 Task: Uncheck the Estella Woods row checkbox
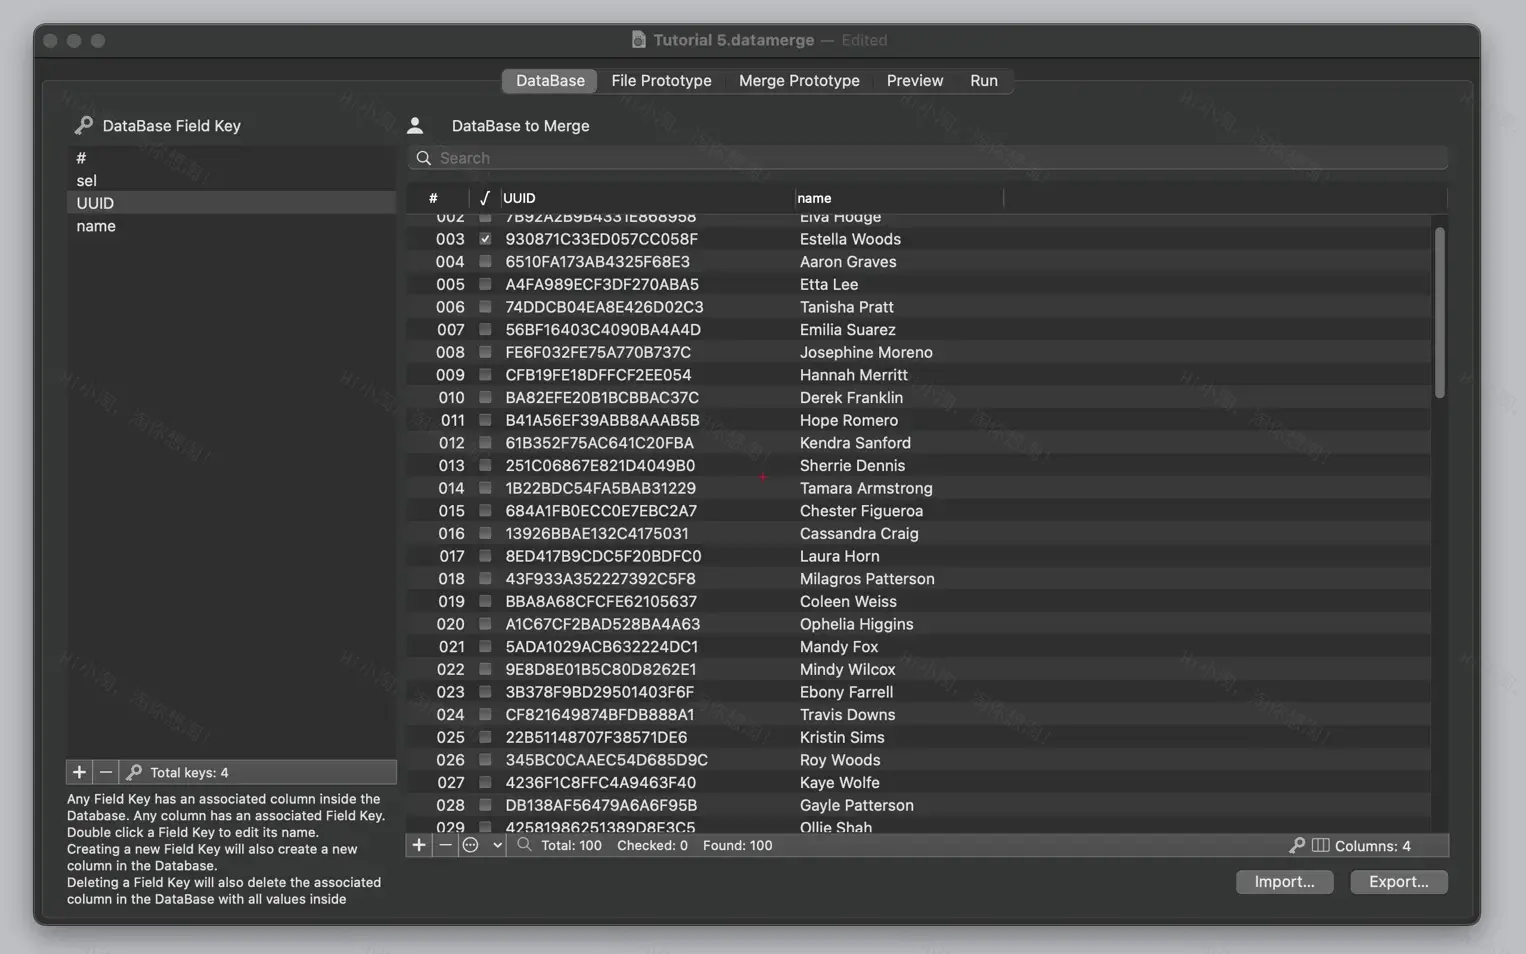(485, 239)
